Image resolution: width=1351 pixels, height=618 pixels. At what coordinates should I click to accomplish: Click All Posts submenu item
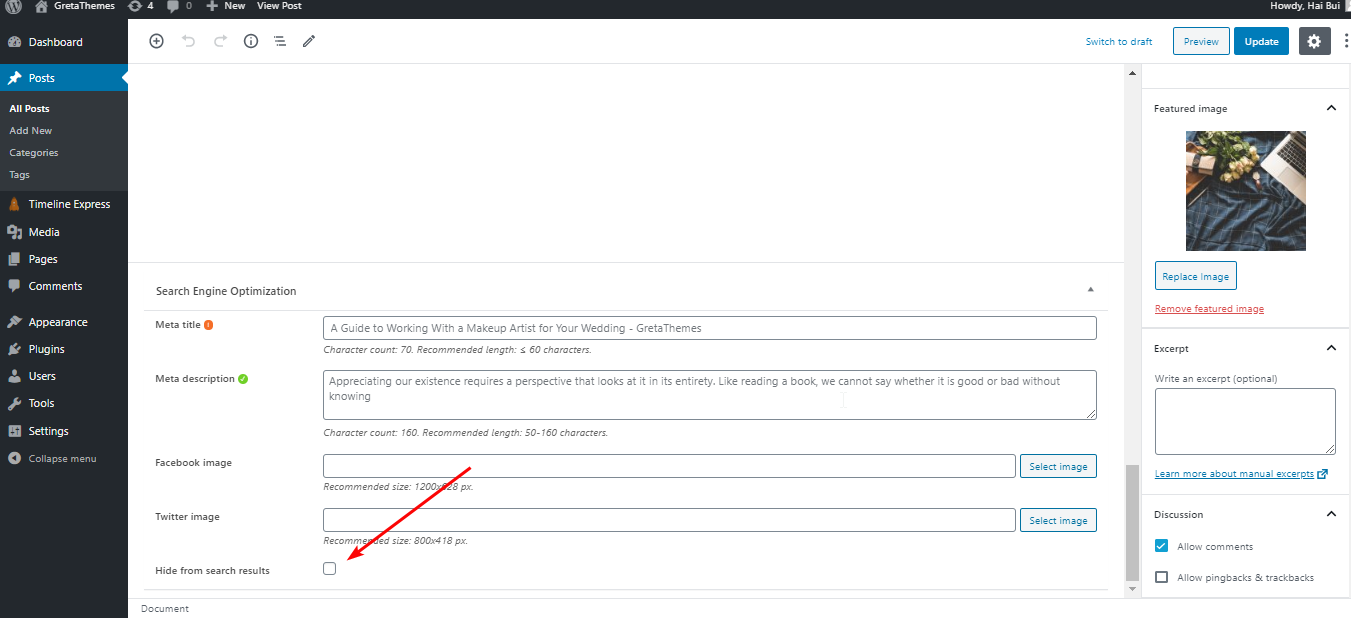[29, 108]
